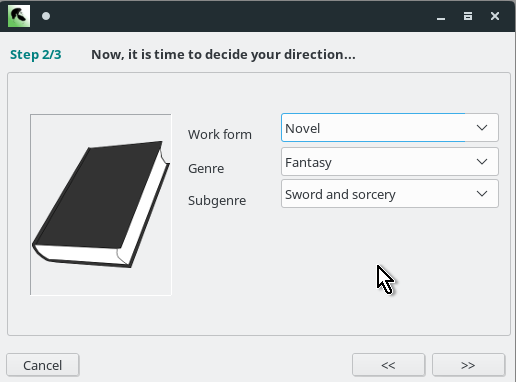This screenshot has width=516, height=382.
Task: Click the application logo in the title bar
Action: click(x=19, y=16)
